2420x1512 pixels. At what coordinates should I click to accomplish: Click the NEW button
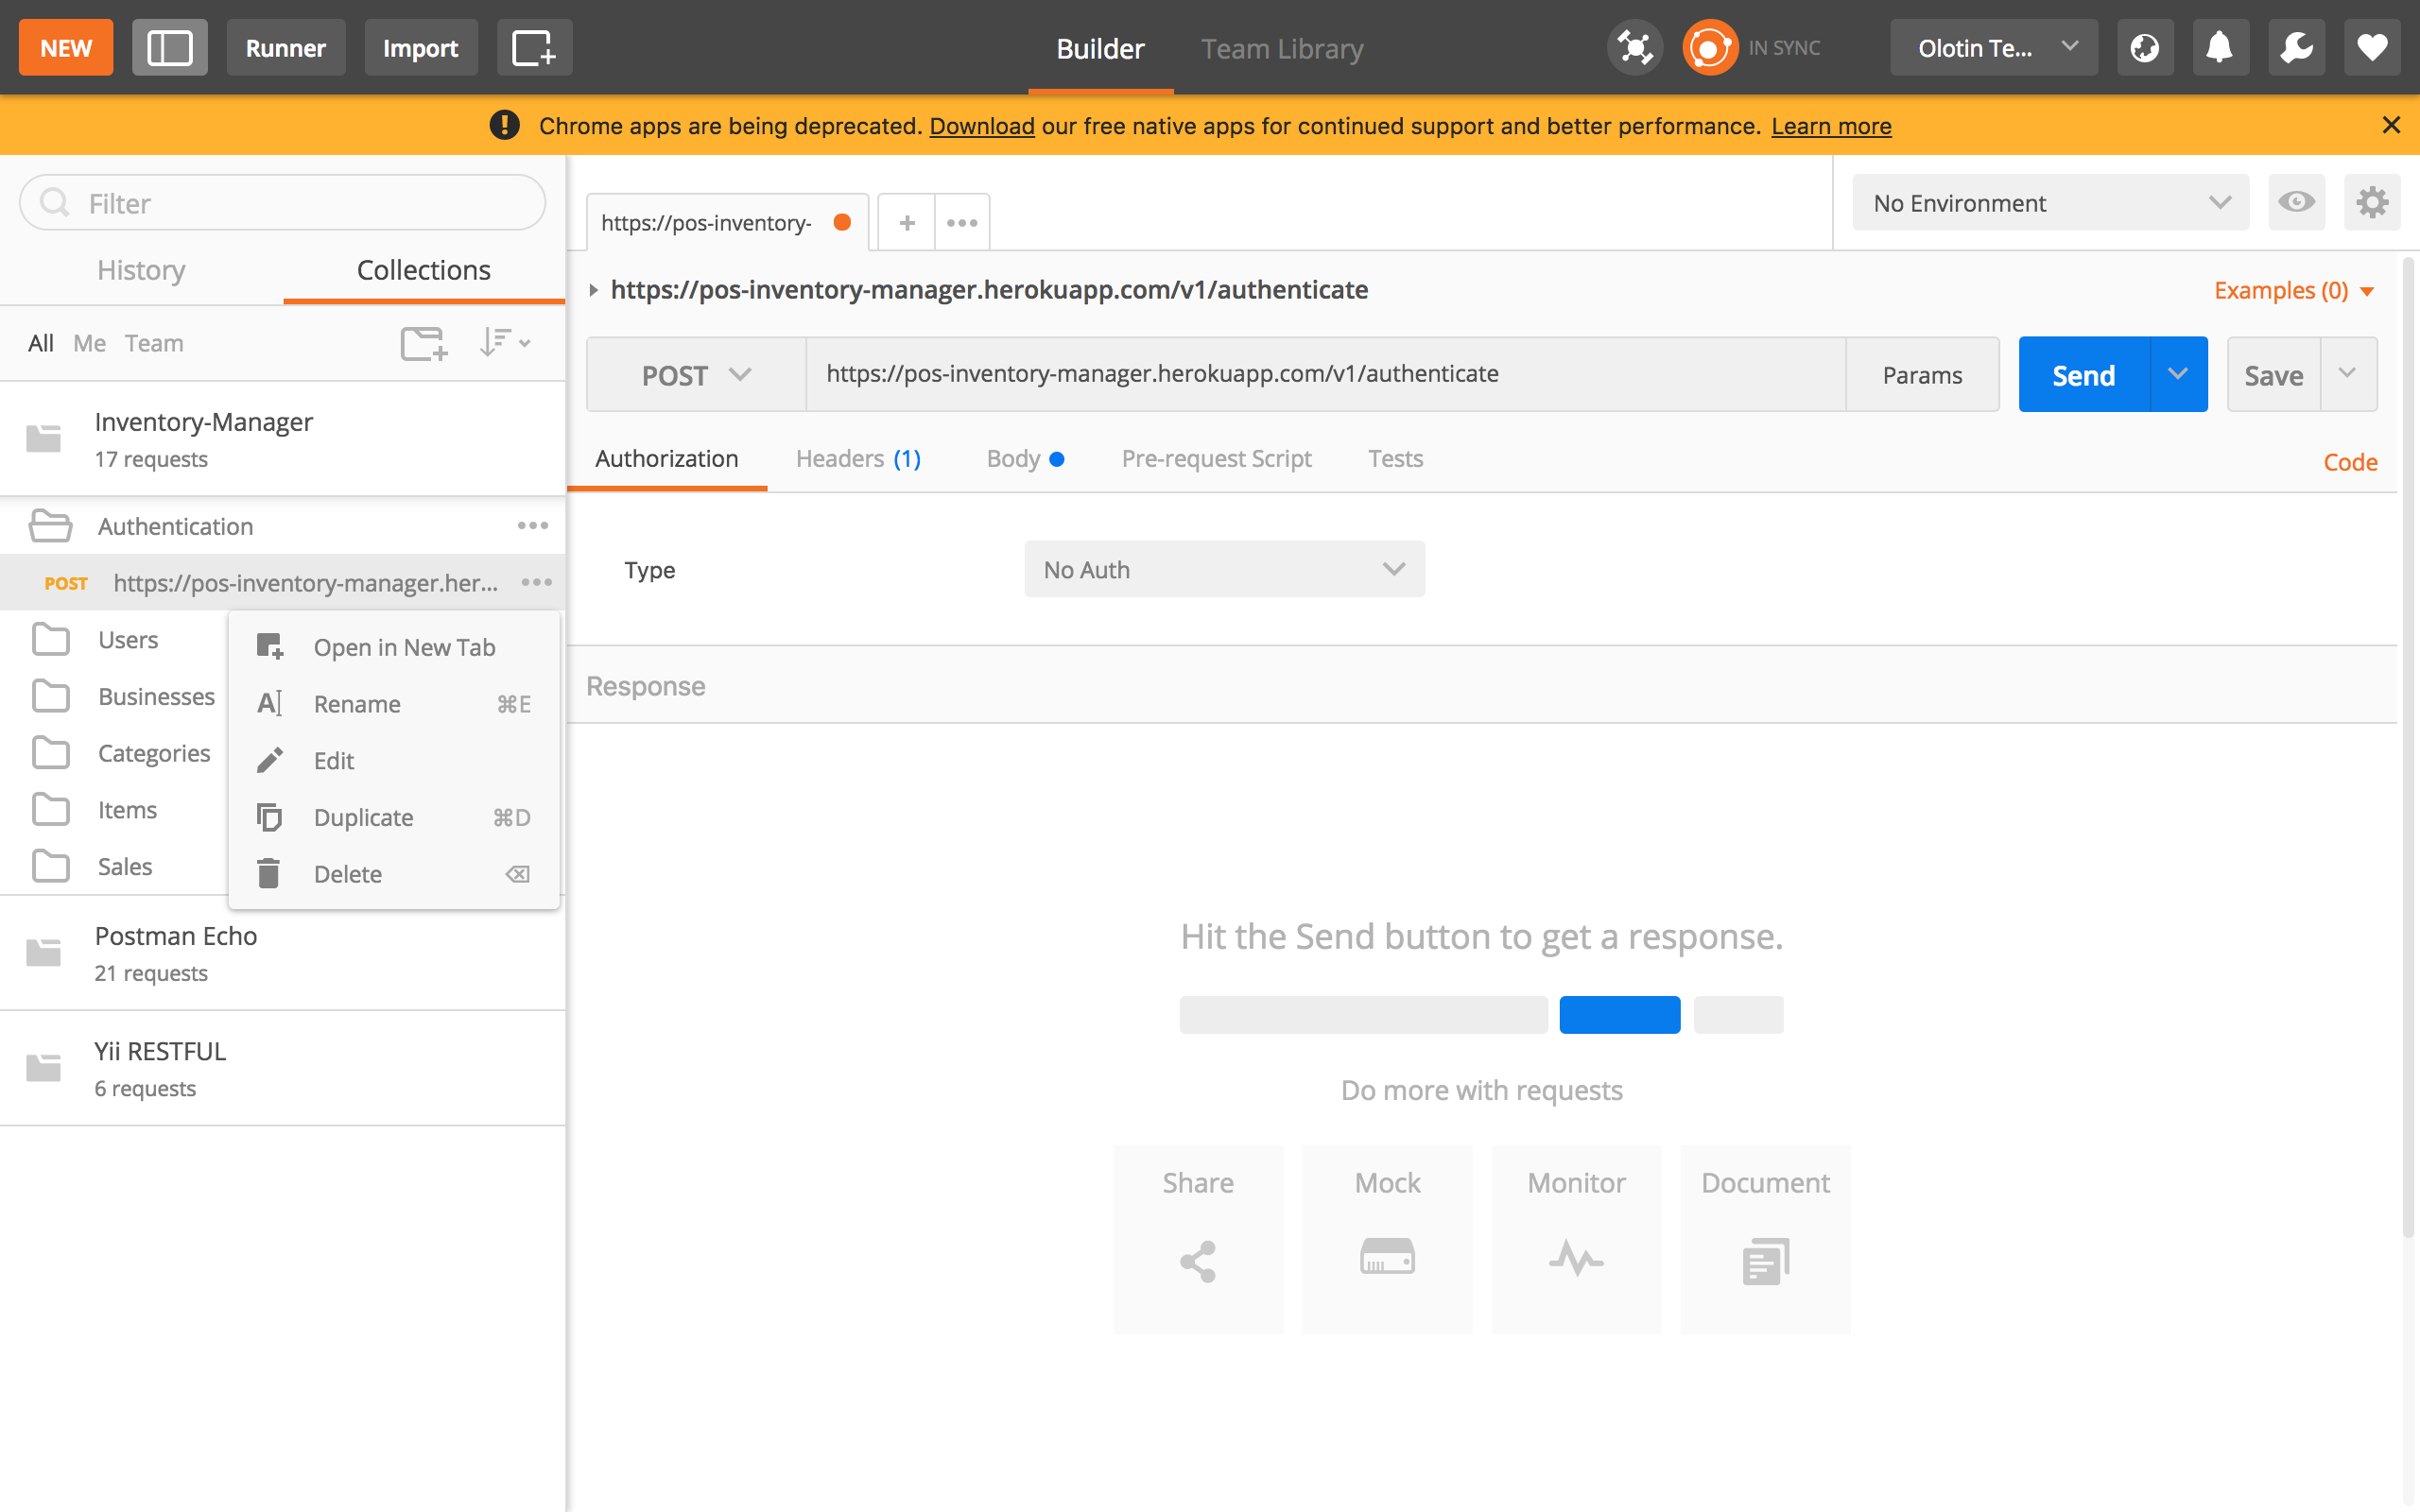[66, 48]
